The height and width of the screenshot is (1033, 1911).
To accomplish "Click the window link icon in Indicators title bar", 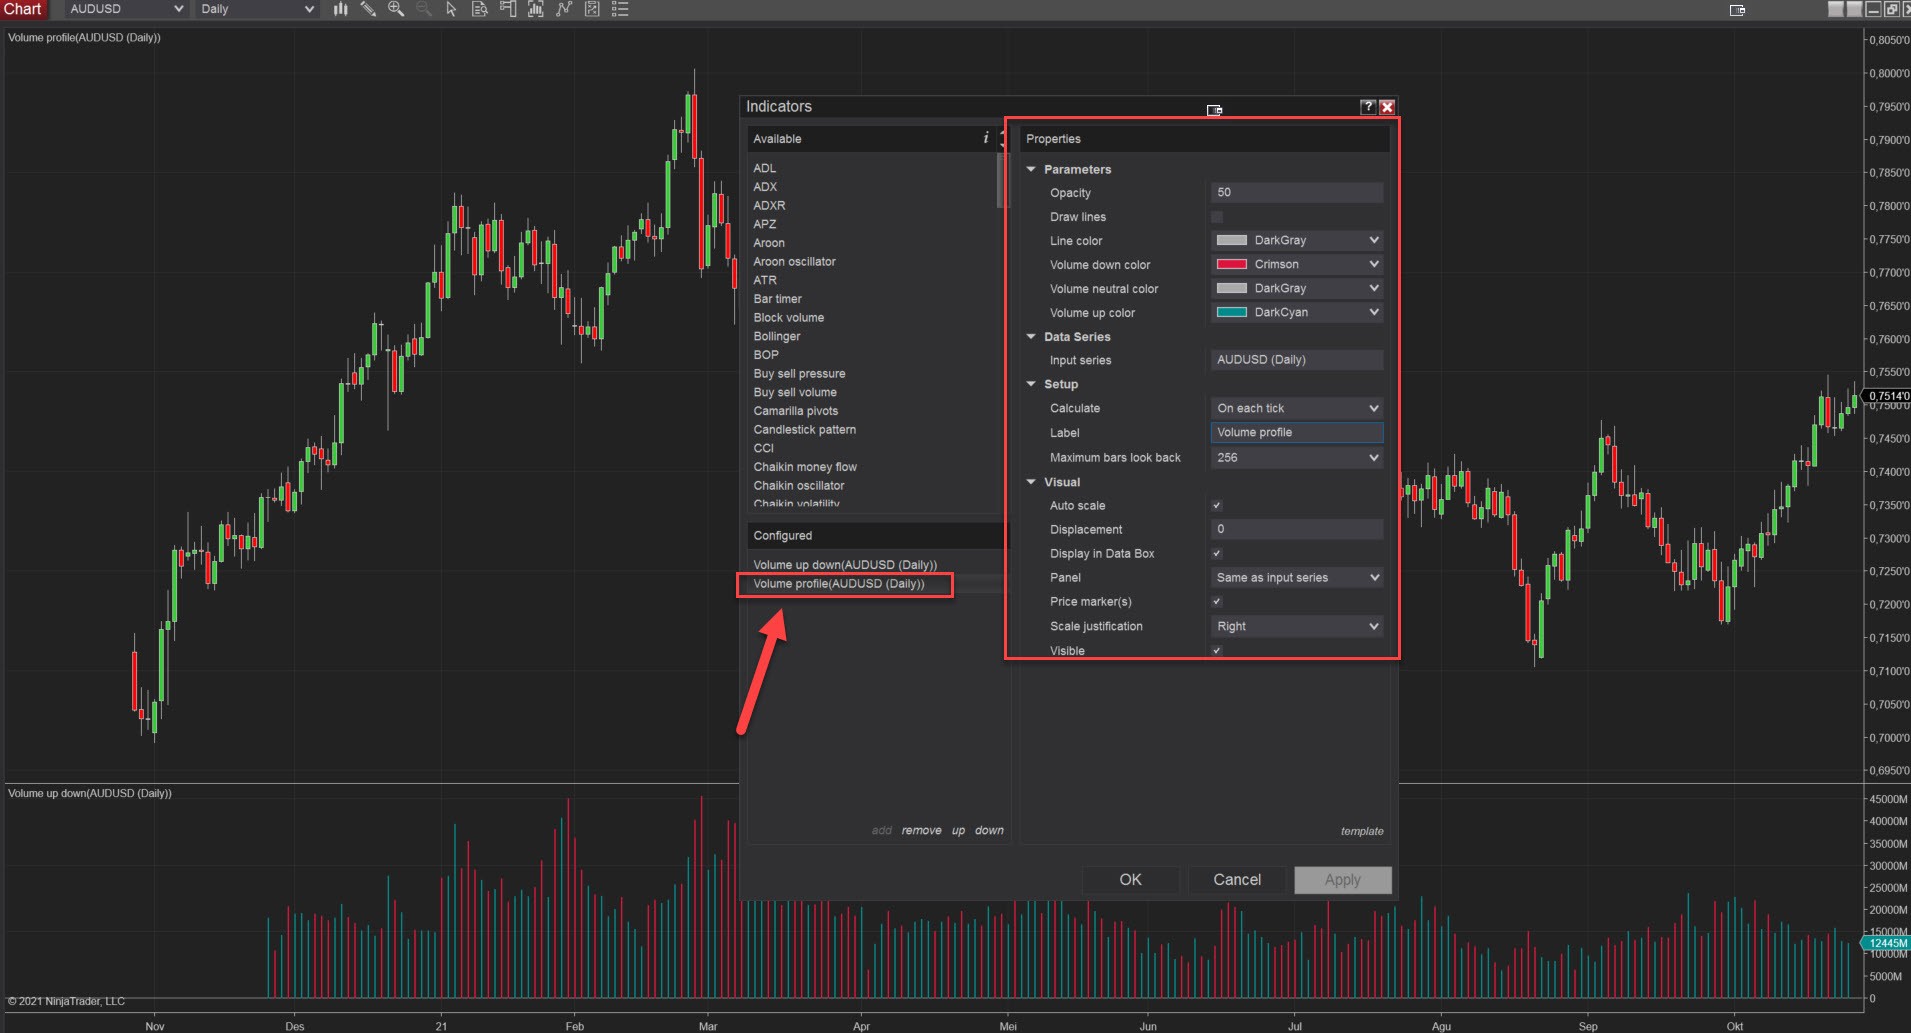I will (x=1214, y=110).
